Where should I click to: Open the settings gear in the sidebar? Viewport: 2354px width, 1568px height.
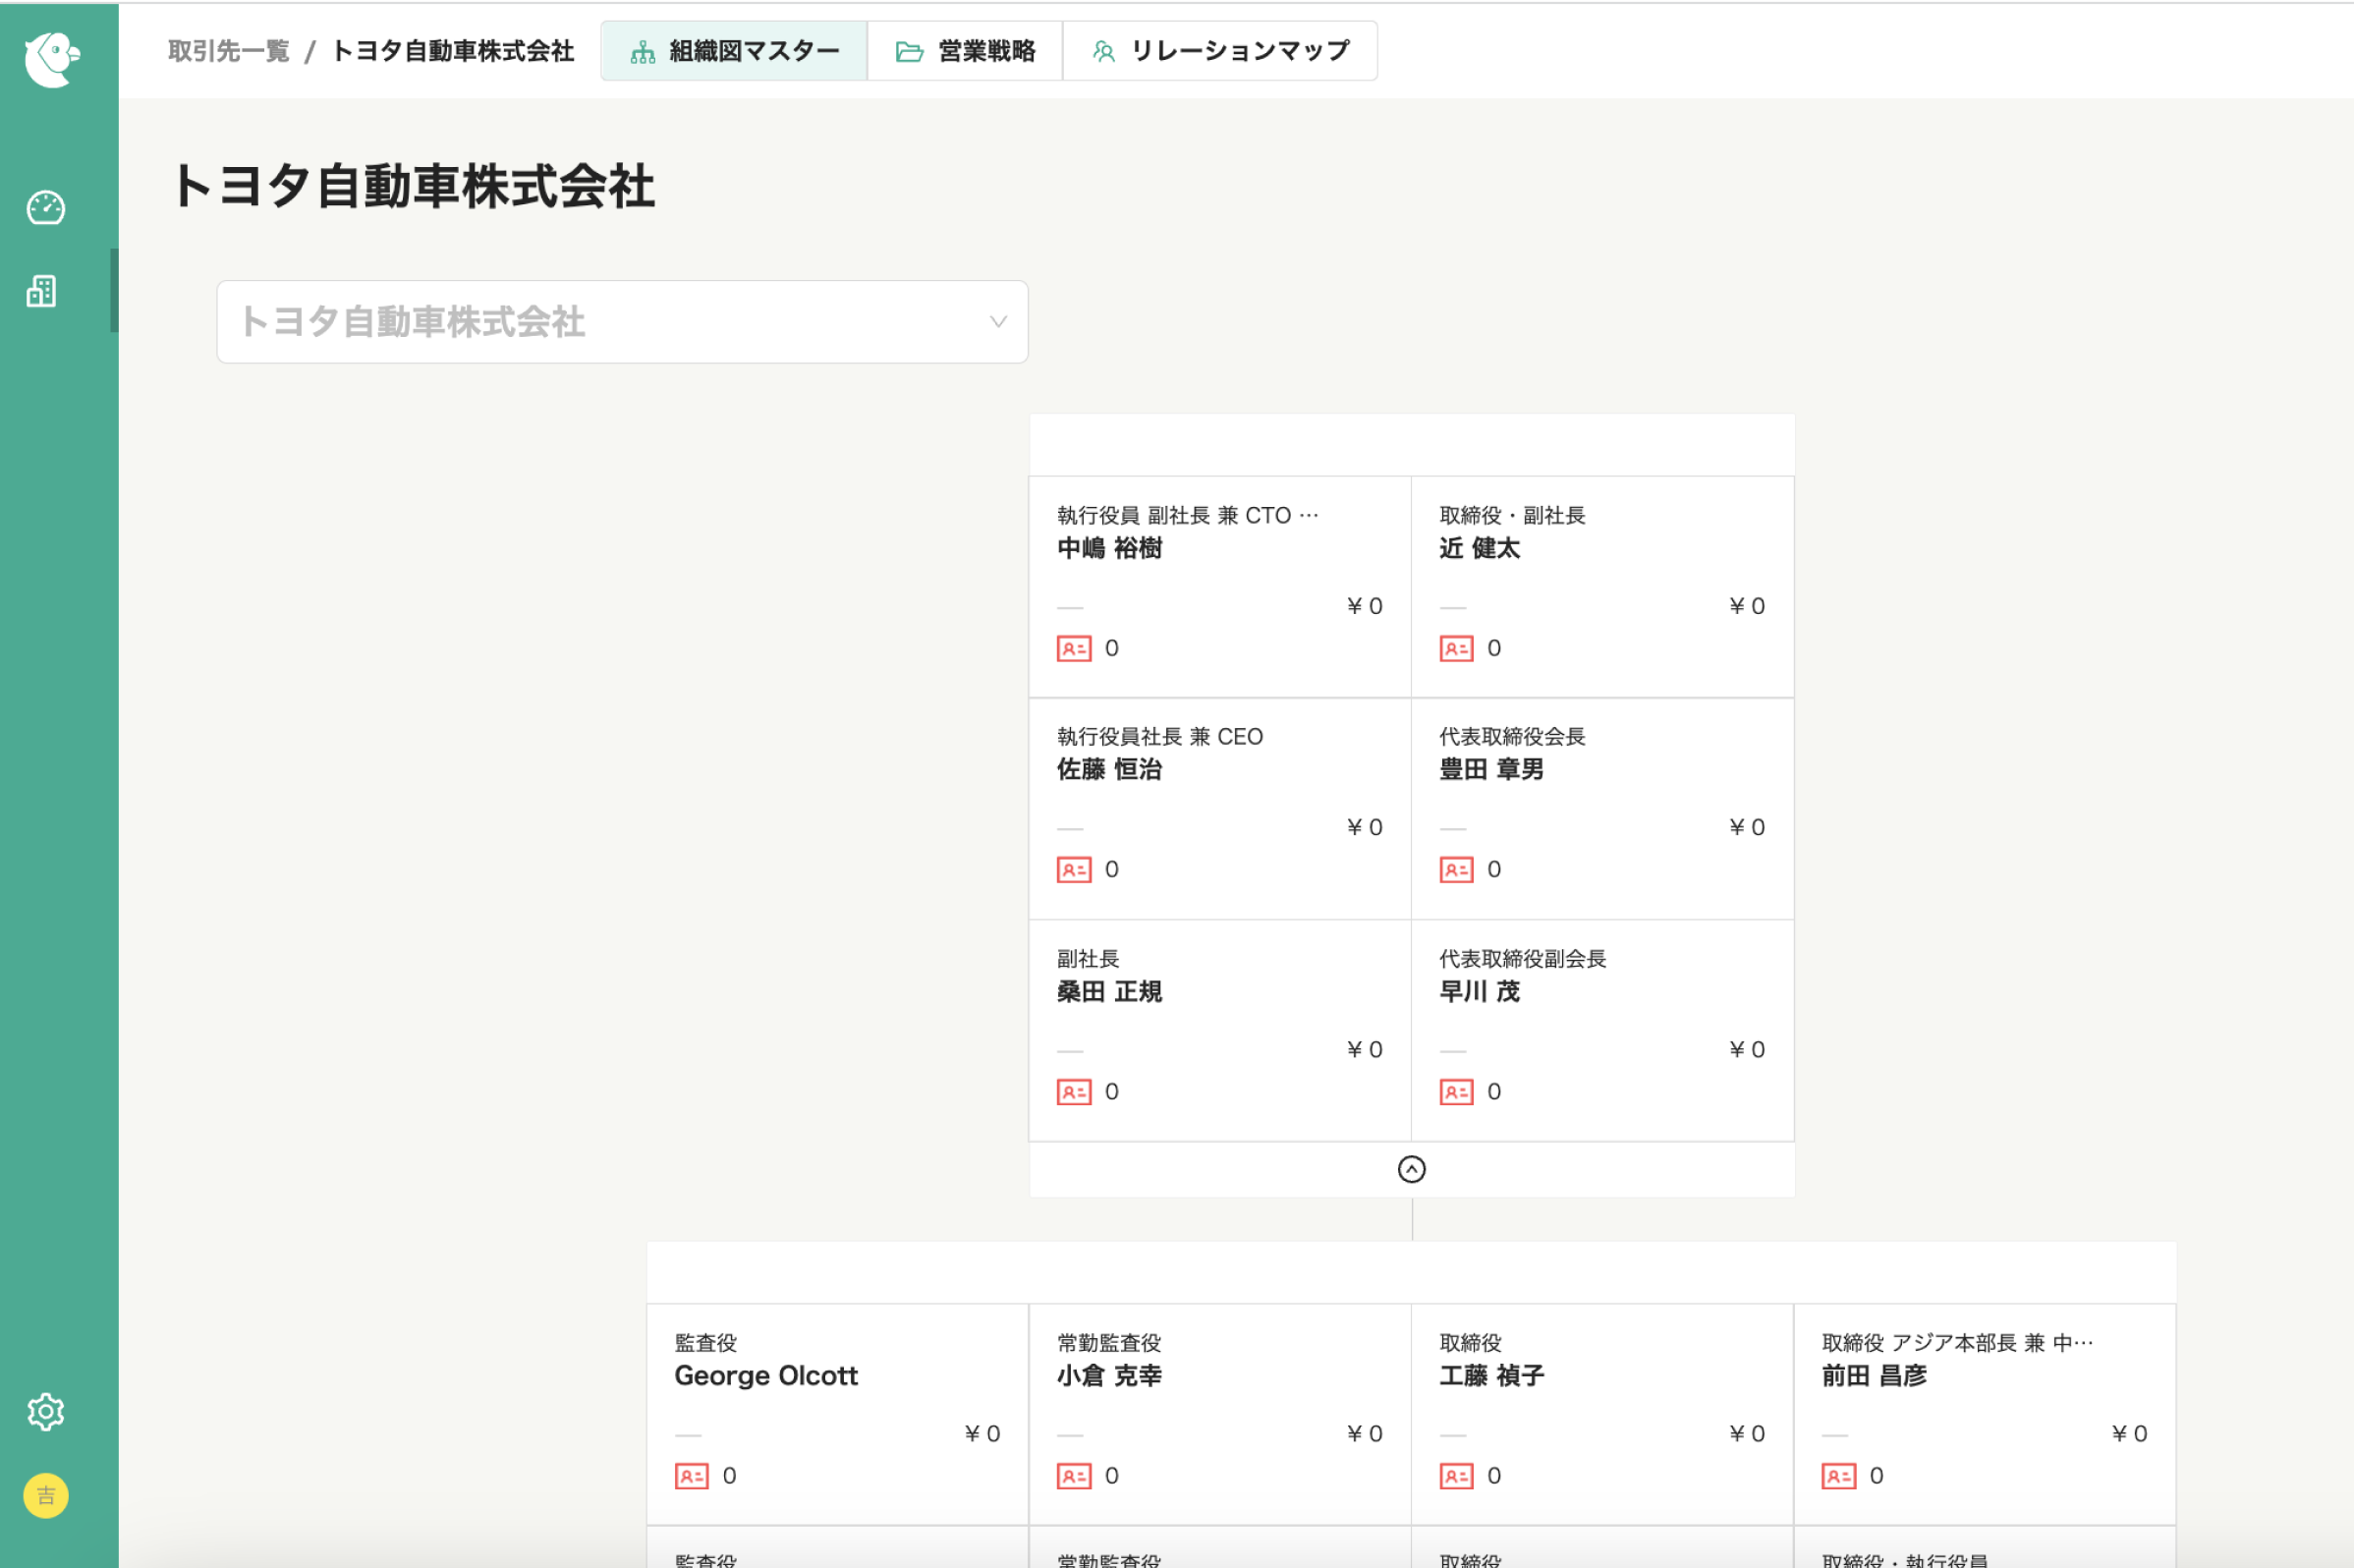[x=46, y=1411]
